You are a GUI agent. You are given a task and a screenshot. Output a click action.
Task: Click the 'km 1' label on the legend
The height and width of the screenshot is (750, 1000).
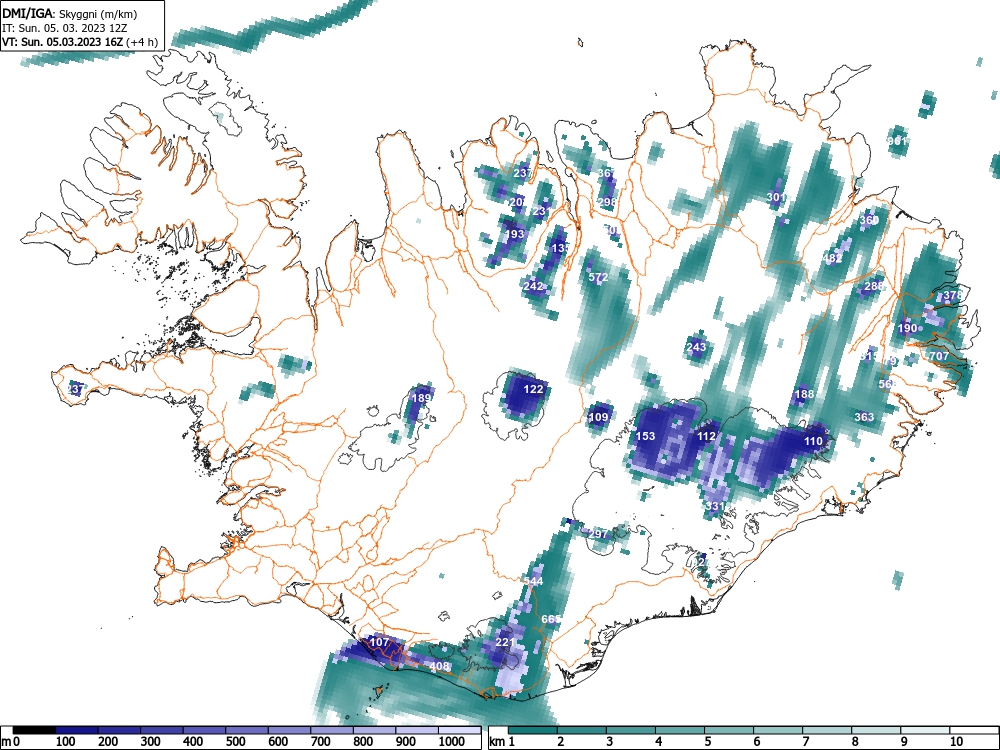(x=502, y=742)
